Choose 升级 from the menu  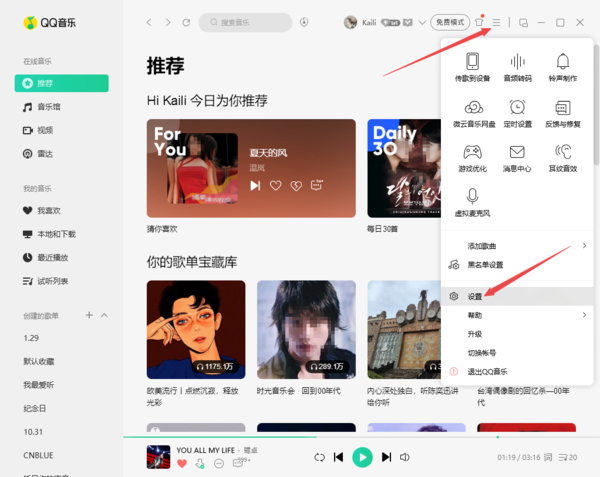point(517,334)
